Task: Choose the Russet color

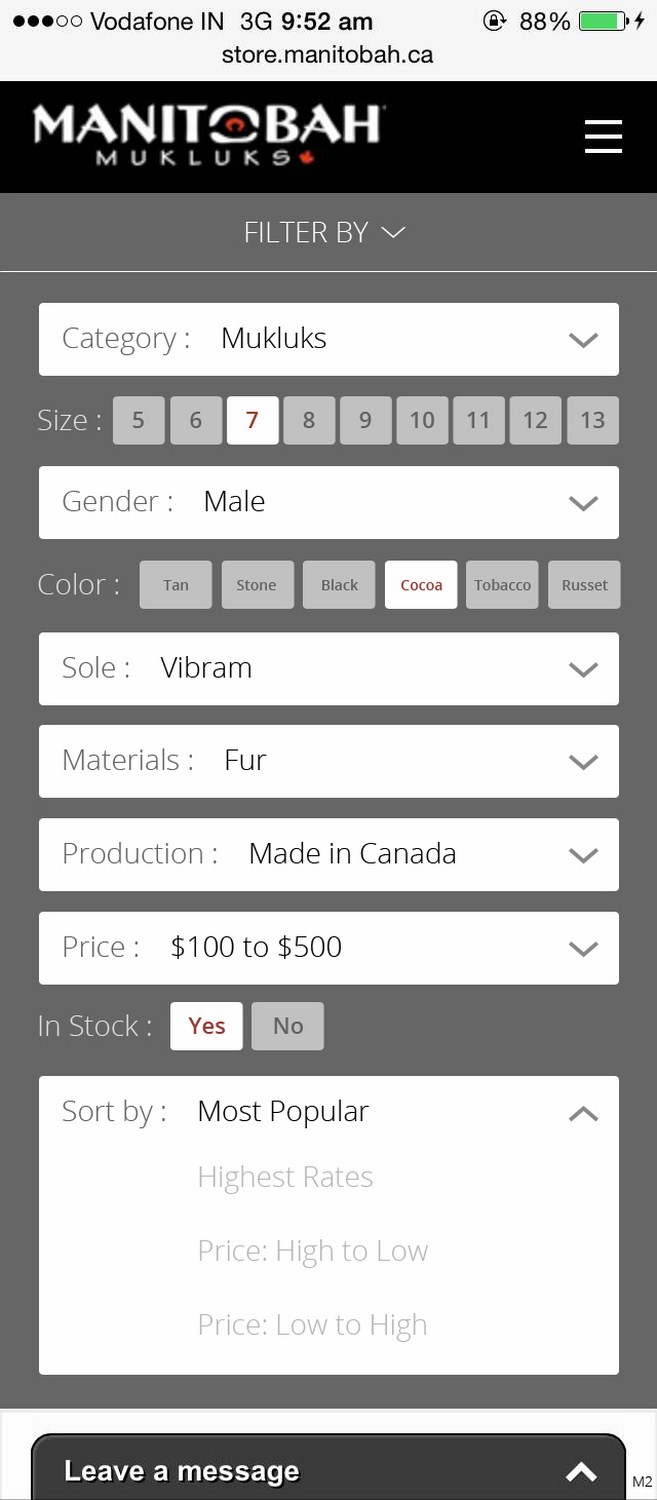Action: [584, 585]
